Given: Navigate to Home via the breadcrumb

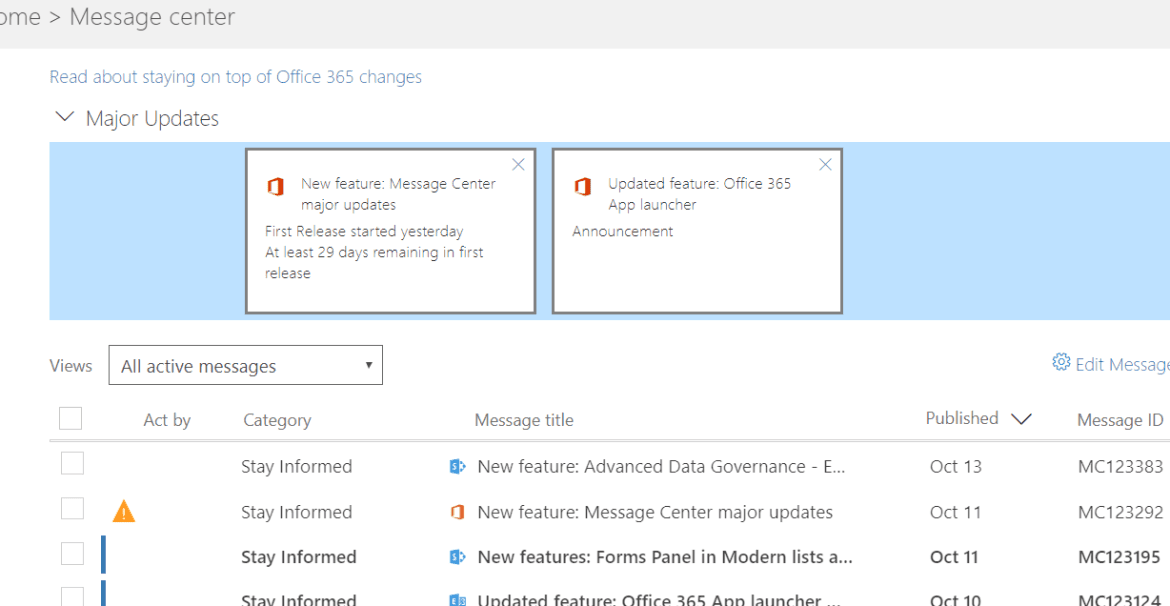Looking at the screenshot, I should 14,17.
